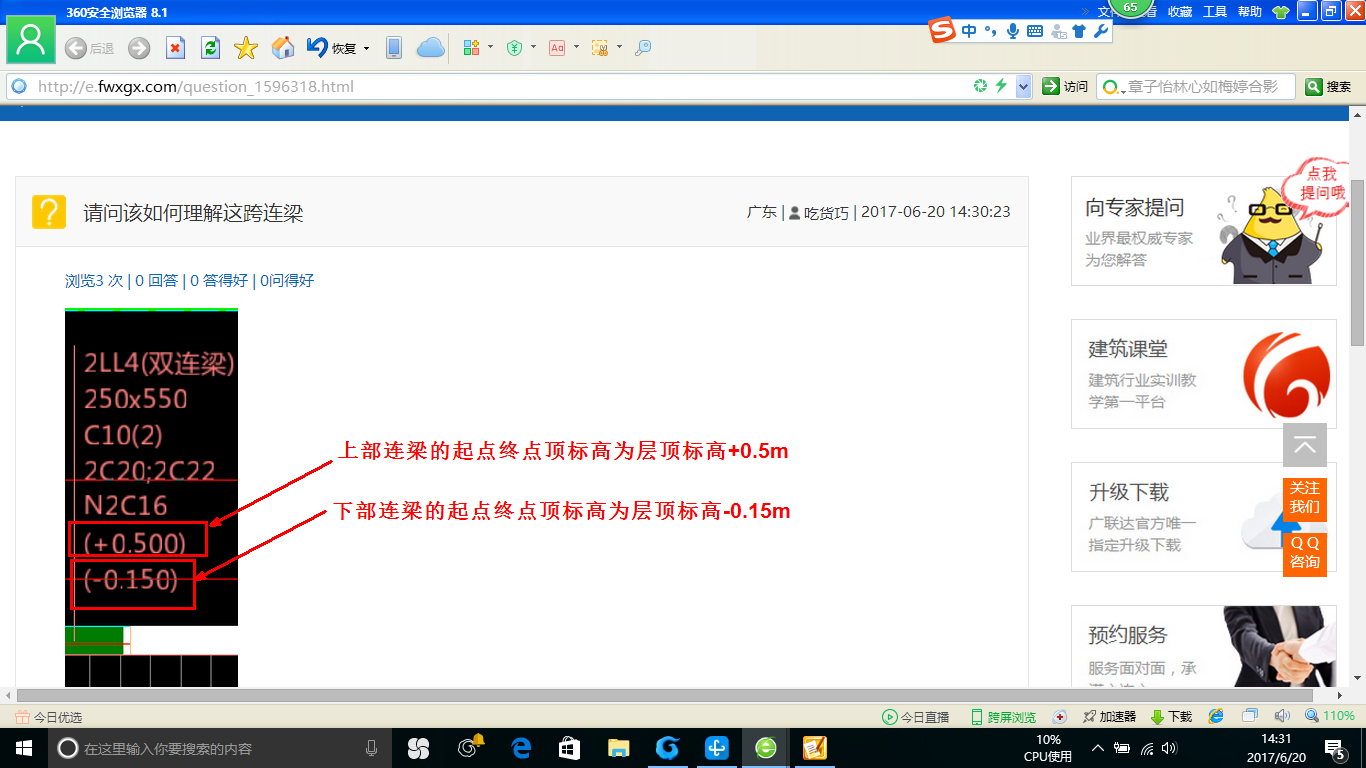
Task: Open the Sogou soft keyboard icon
Action: 1035,31
